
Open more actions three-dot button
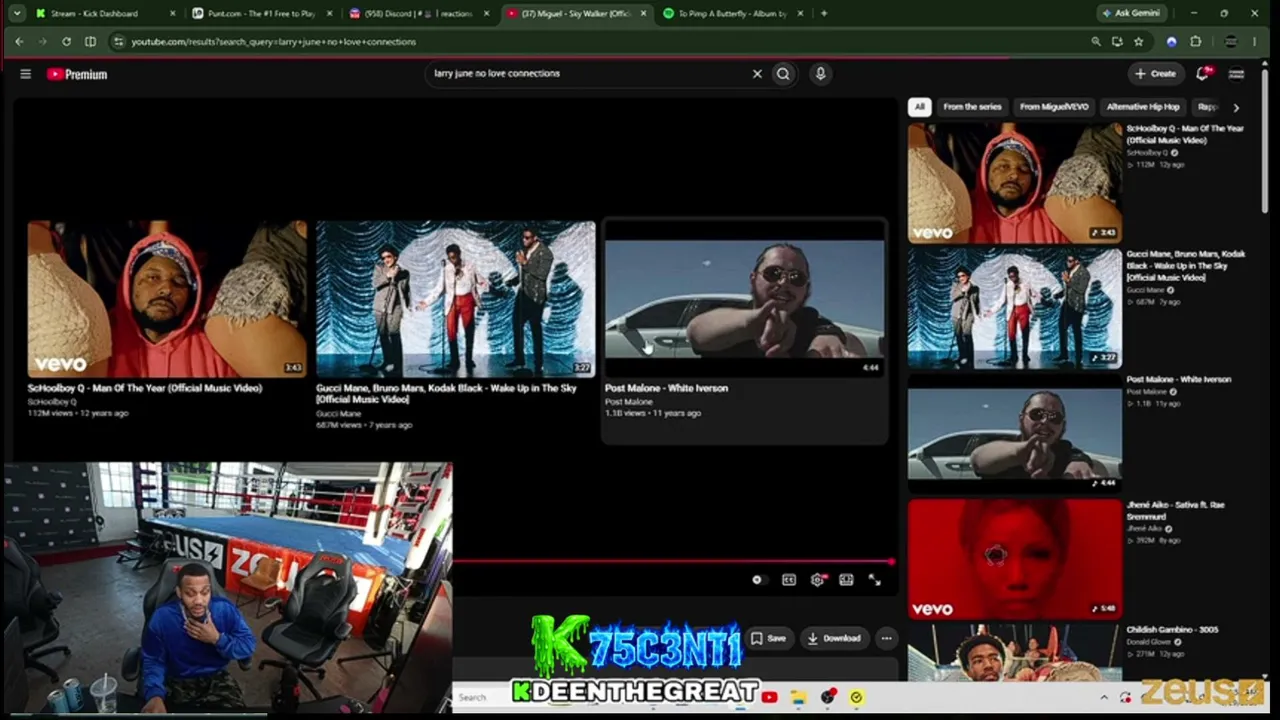(886, 638)
